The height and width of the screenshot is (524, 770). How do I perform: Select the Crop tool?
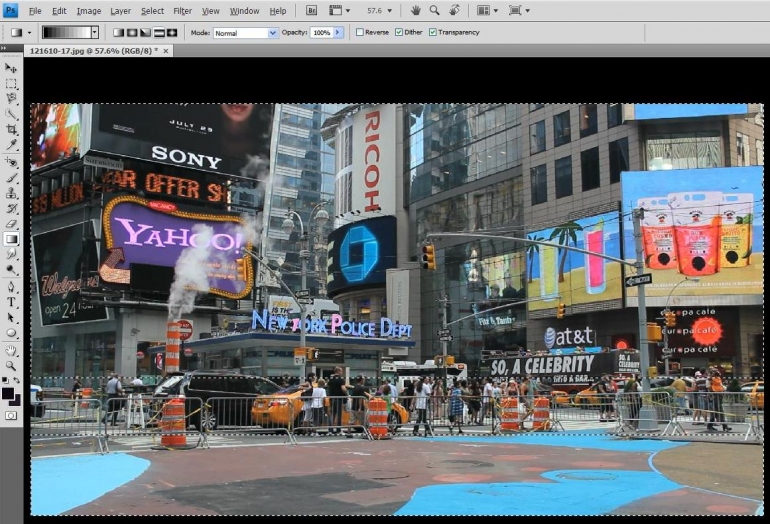tap(11, 130)
